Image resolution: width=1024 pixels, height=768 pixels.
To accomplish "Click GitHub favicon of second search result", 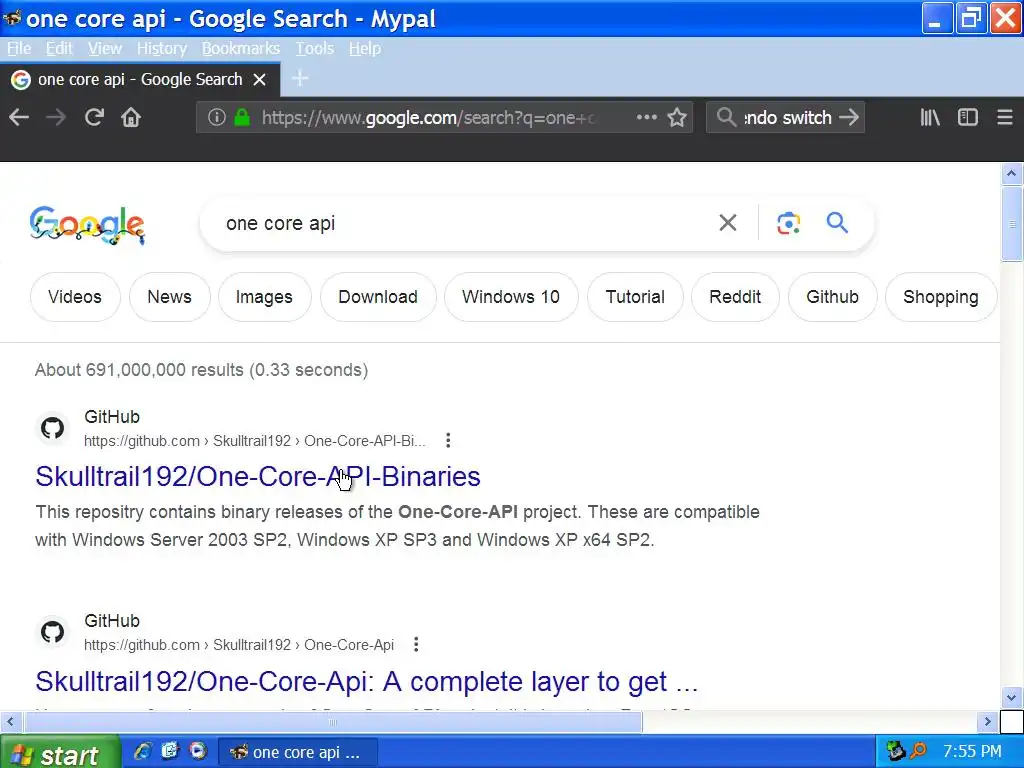I will [52, 632].
